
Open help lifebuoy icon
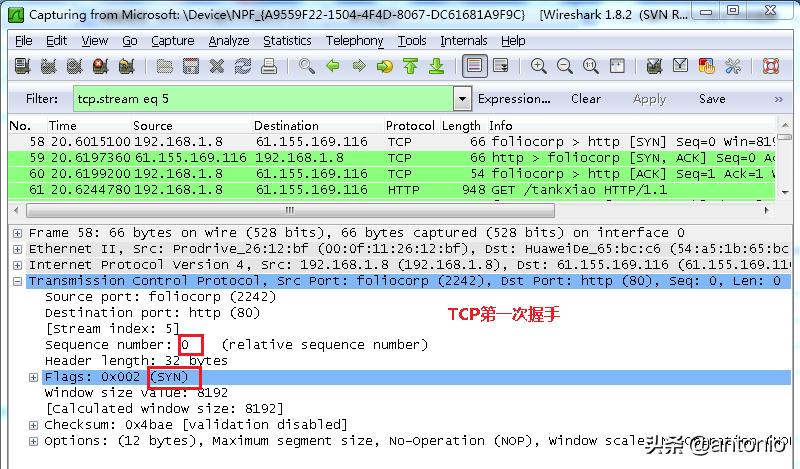pos(770,66)
